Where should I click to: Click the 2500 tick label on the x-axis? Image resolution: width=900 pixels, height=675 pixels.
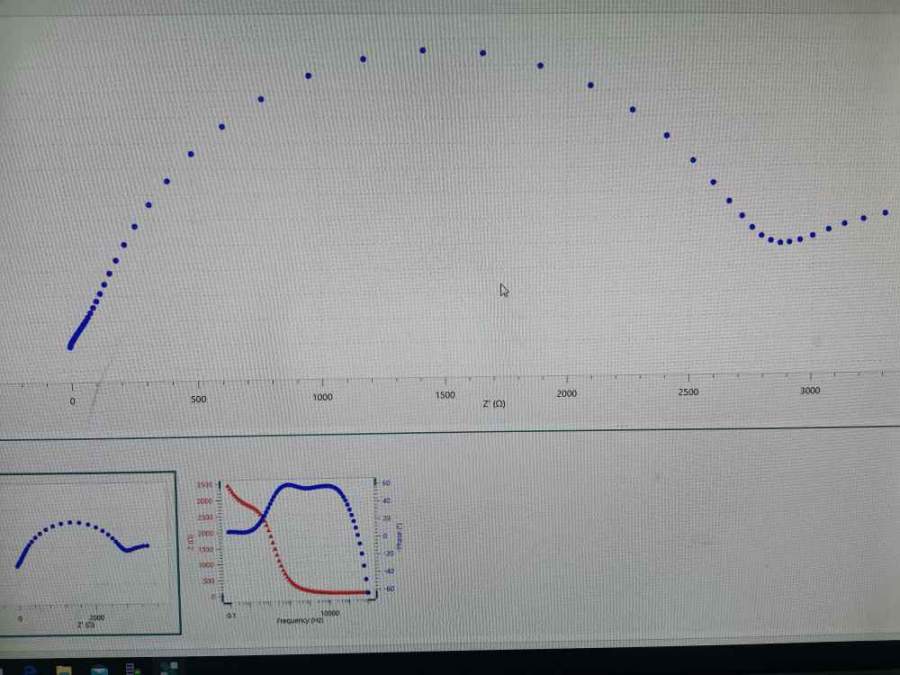pos(688,392)
